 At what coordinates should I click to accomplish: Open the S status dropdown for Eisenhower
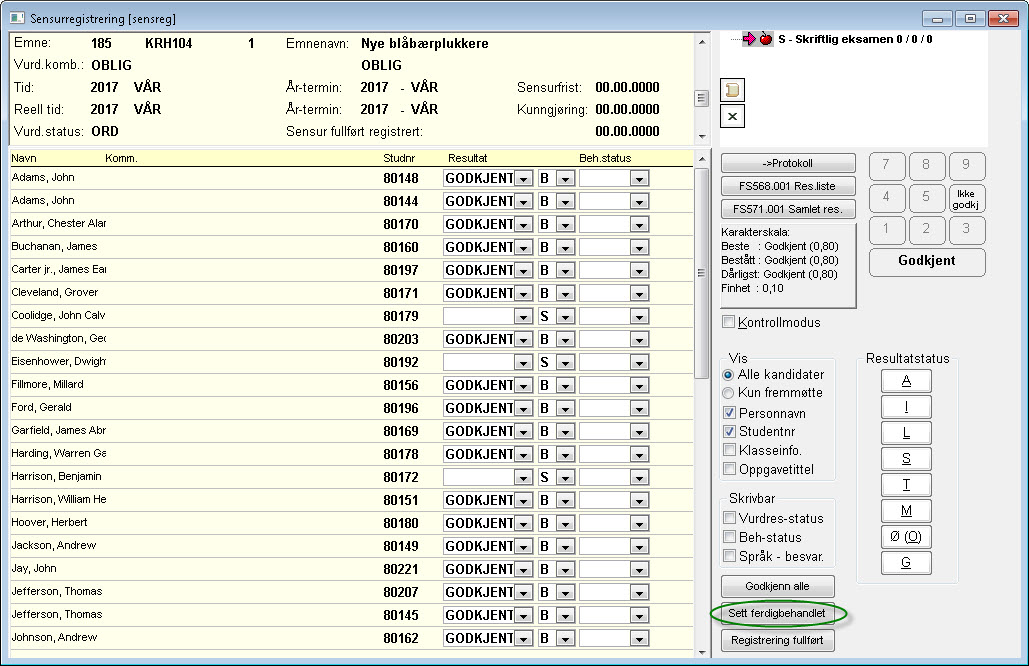566,363
